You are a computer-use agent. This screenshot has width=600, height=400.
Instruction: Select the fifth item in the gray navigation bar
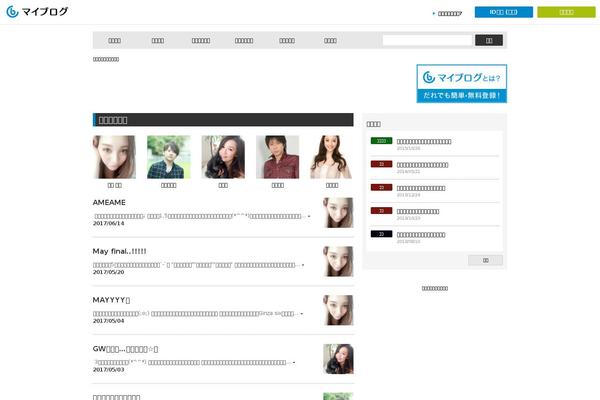(x=287, y=40)
